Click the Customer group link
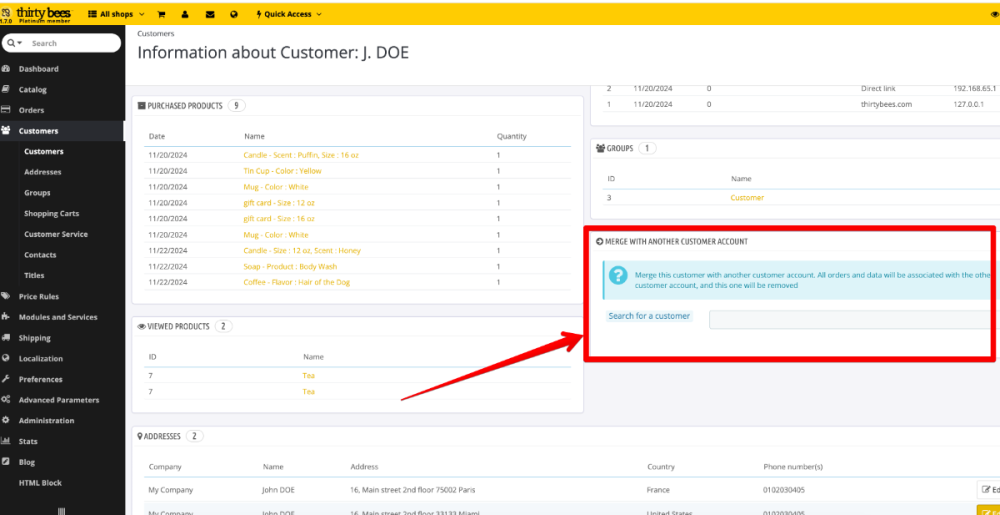The image size is (1000, 515). pos(747,198)
